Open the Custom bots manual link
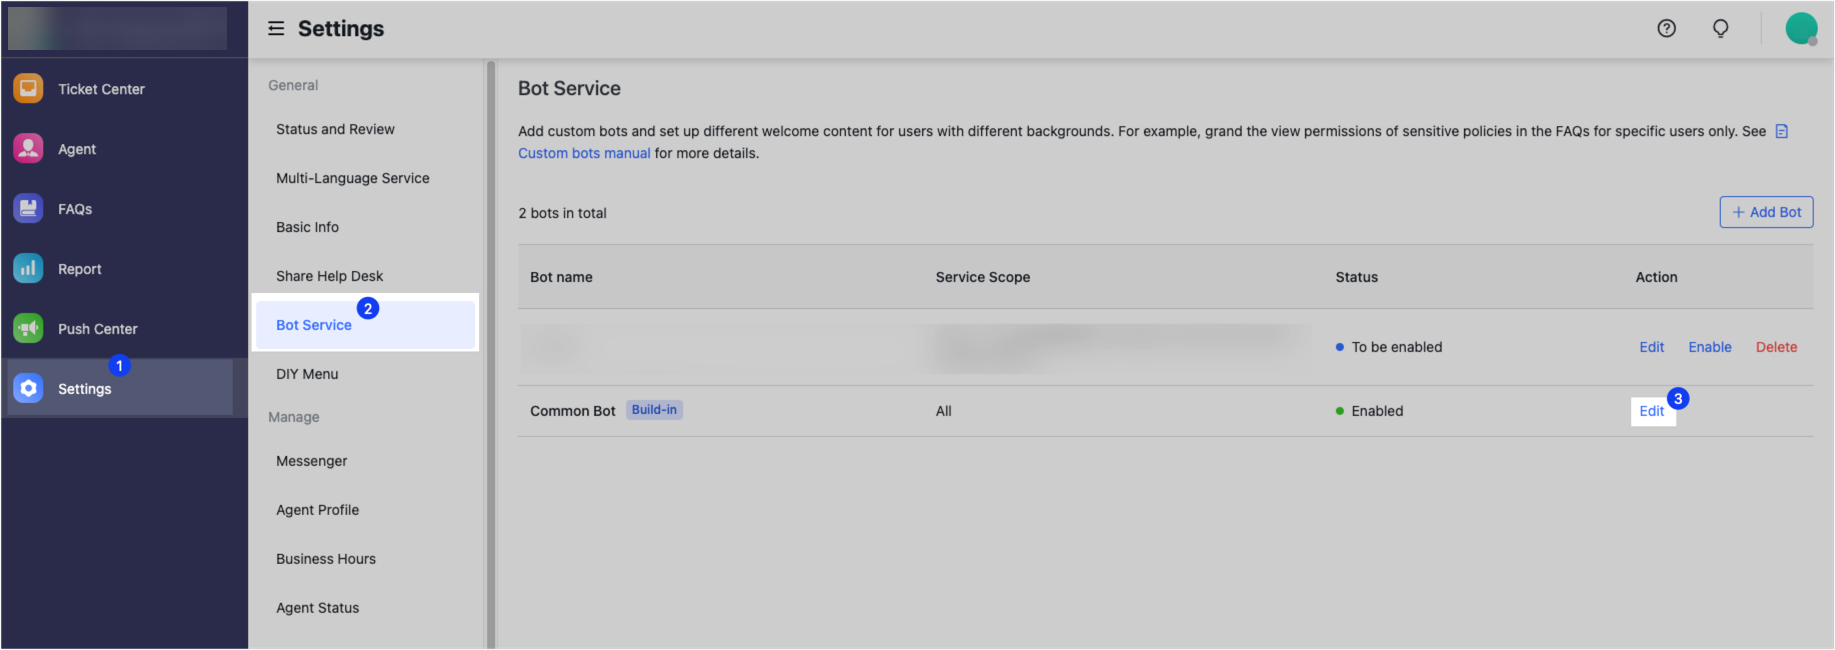 (x=584, y=153)
